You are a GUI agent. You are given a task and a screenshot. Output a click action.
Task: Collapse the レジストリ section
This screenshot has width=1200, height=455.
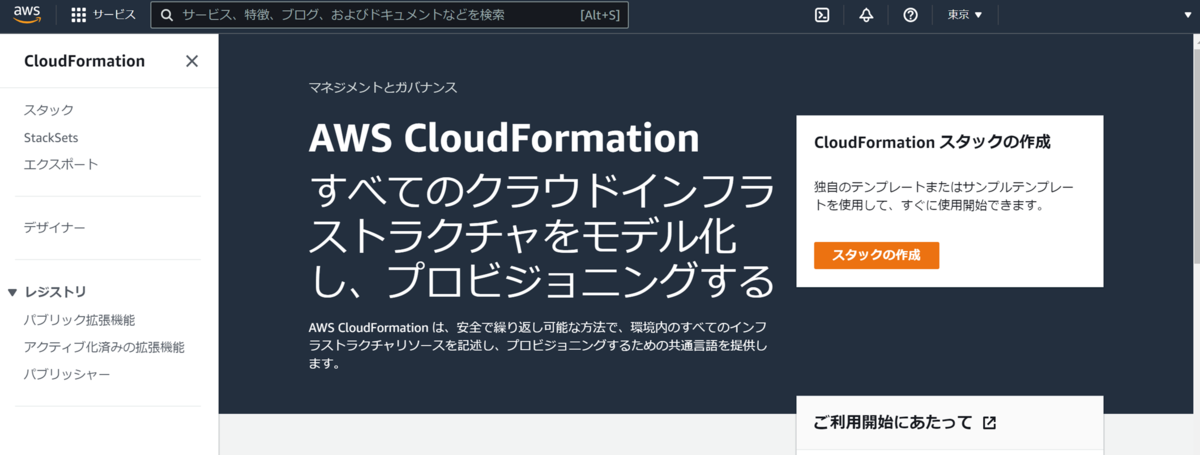tap(13, 292)
